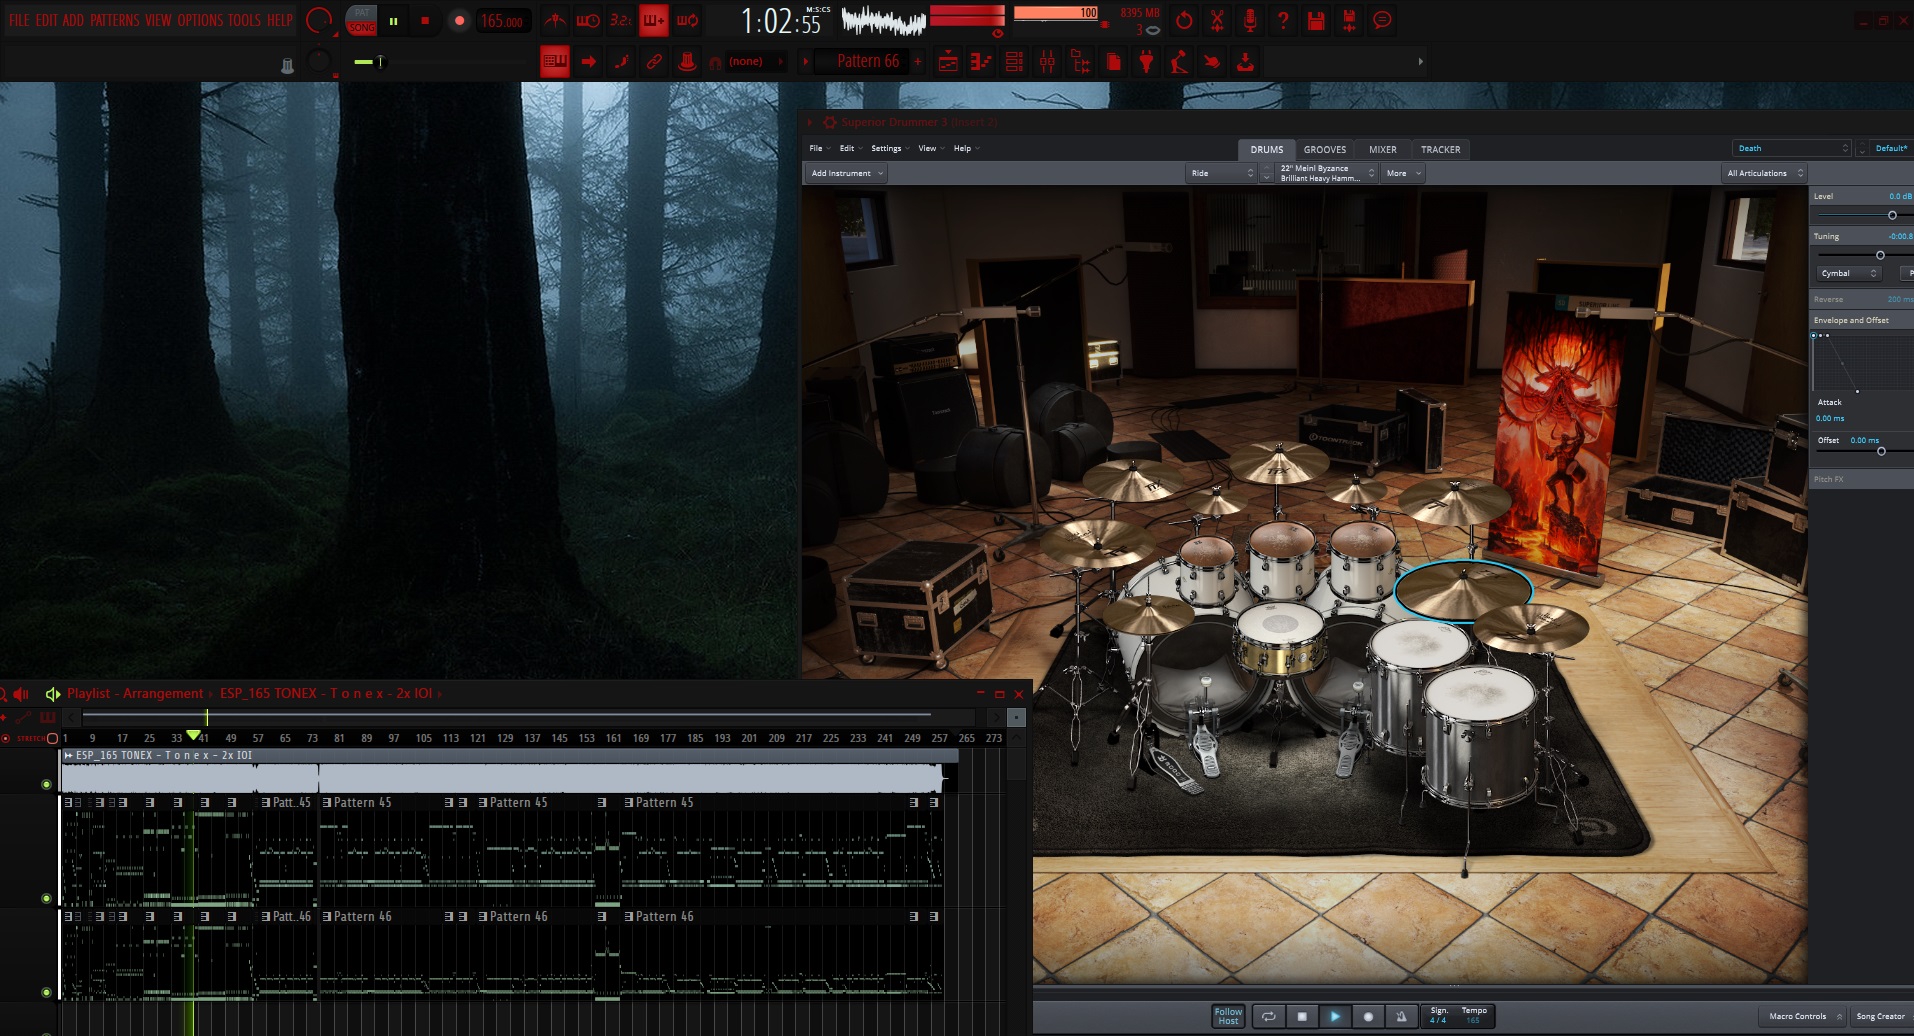Viewport: 1914px width, 1036px height.
Task: Toggle the record button in FL Studio transport
Action: tap(459, 20)
